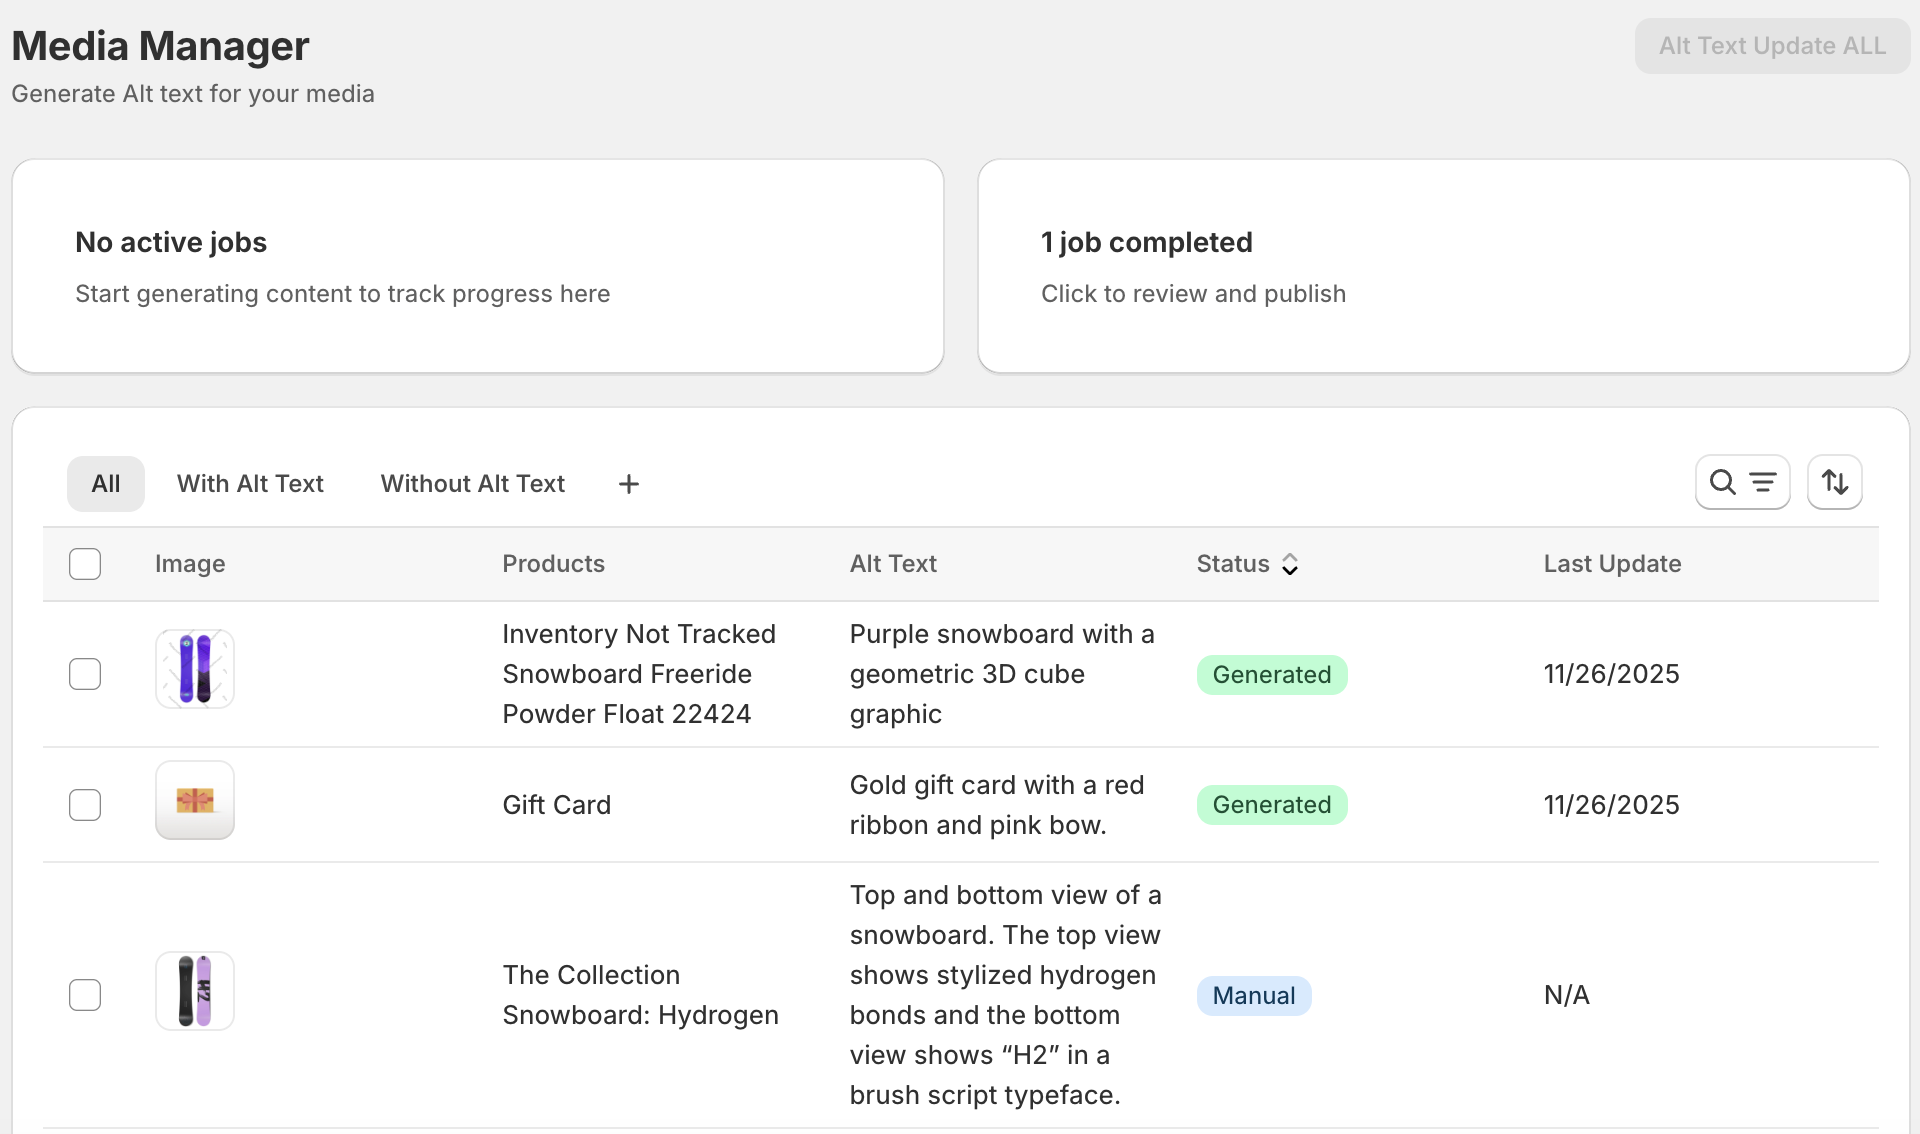Open the 1 job completed card
1920x1134 pixels.
tap(1443, 267)
